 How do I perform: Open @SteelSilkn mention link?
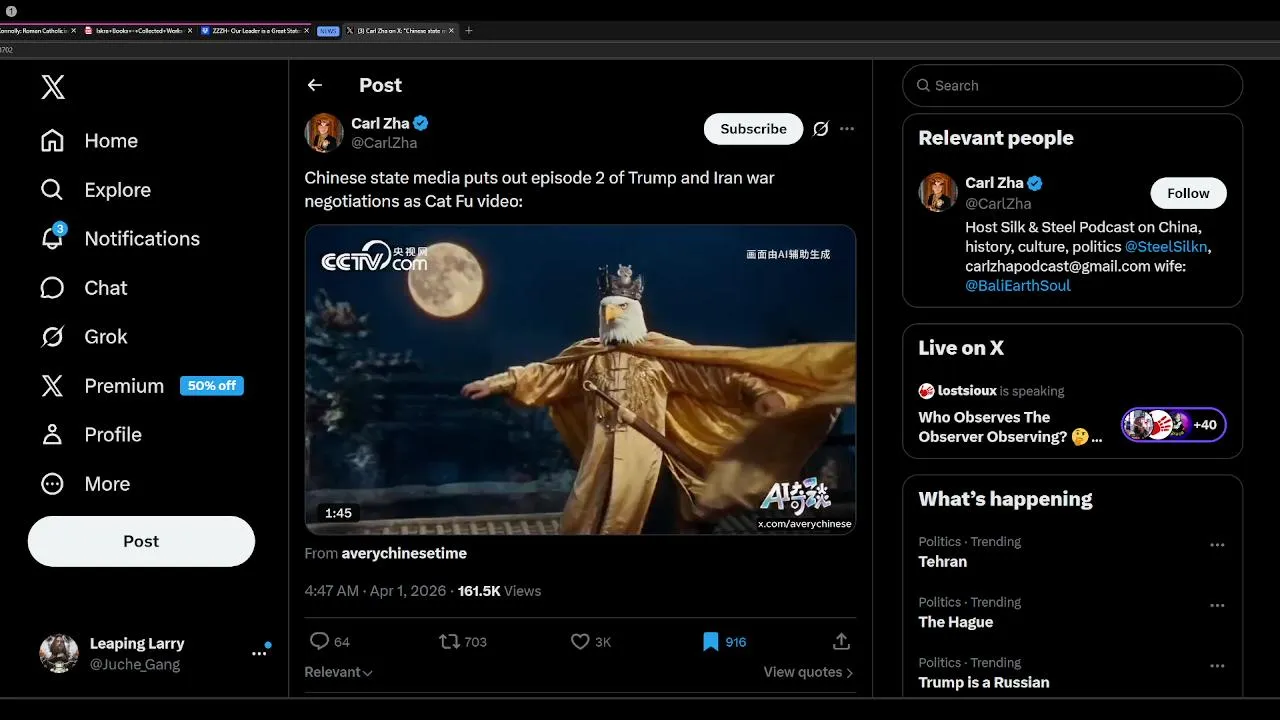coord(1167,246)
